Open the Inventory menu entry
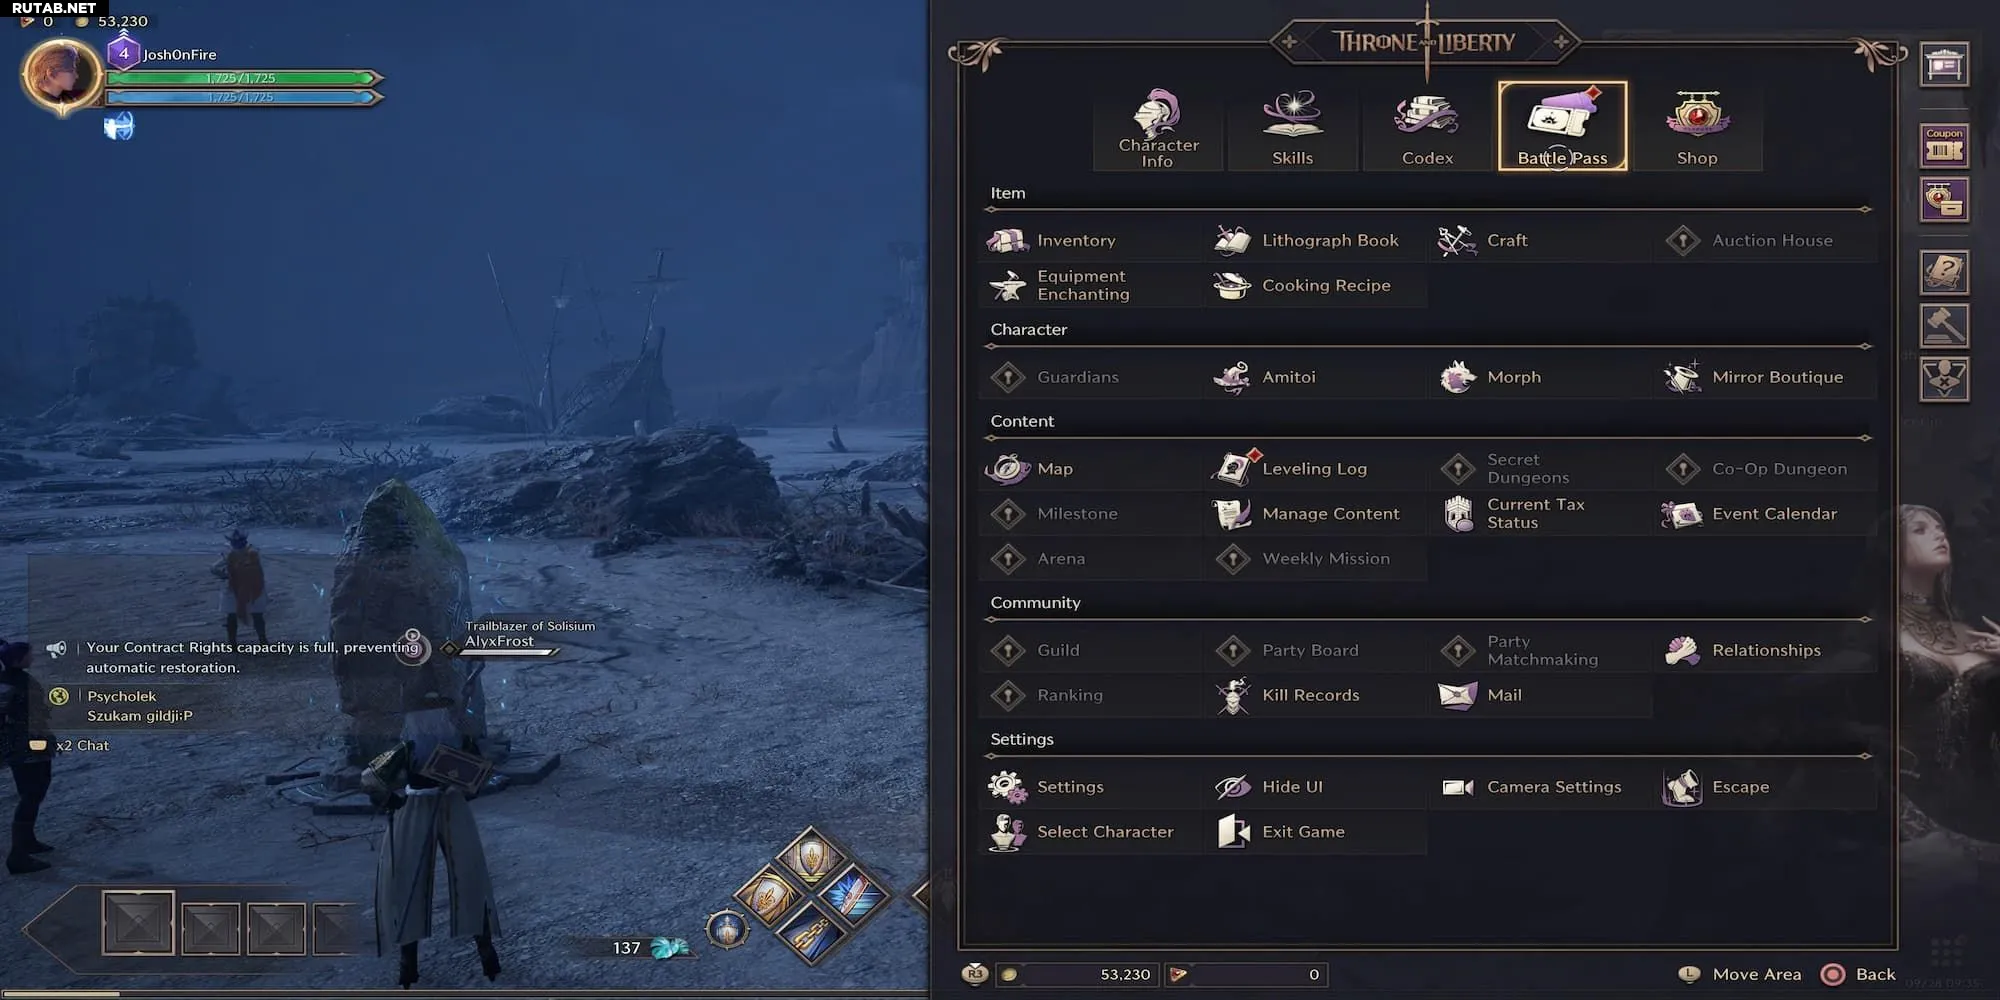Image resolution: width=2000 pixels, height=1000 pixels. pyautogui.click(x=1092, y=240)
